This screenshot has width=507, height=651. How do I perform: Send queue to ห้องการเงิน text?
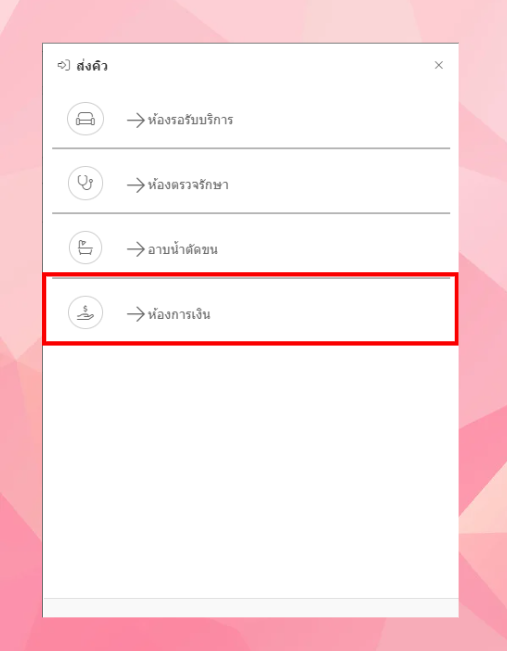click(x=179, y=314)
